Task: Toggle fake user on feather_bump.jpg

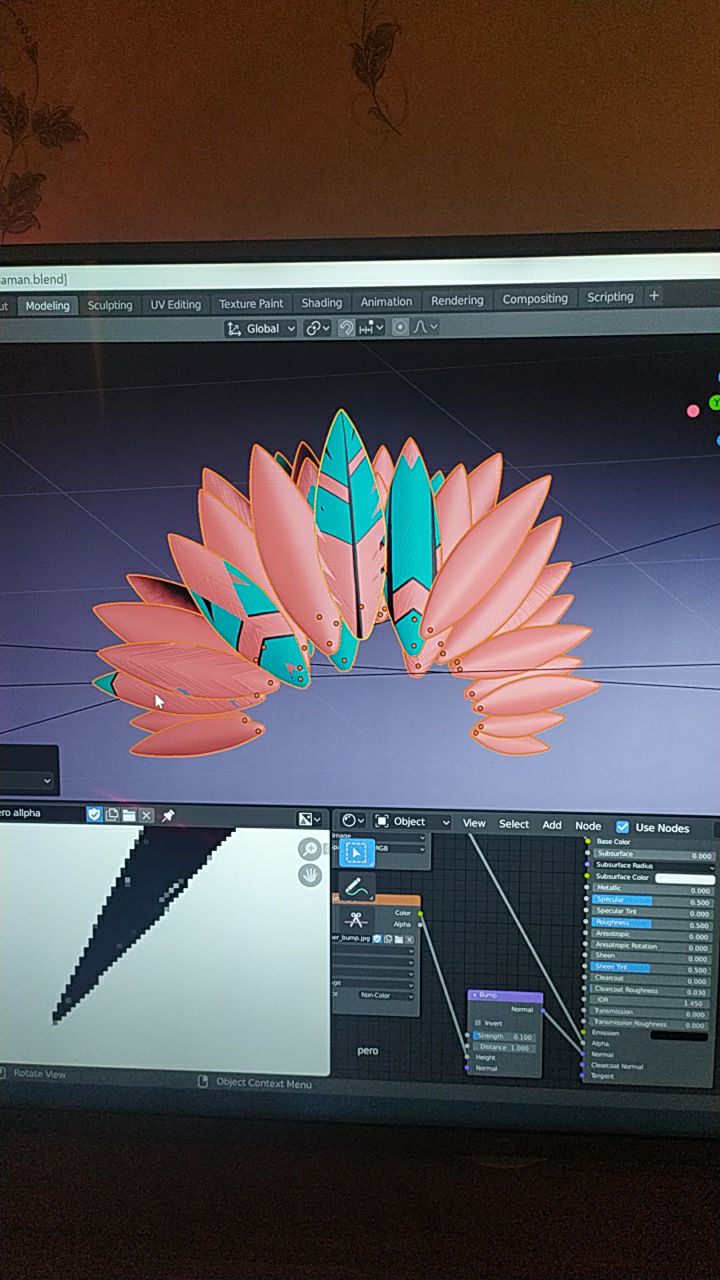Action: (377, 939)
